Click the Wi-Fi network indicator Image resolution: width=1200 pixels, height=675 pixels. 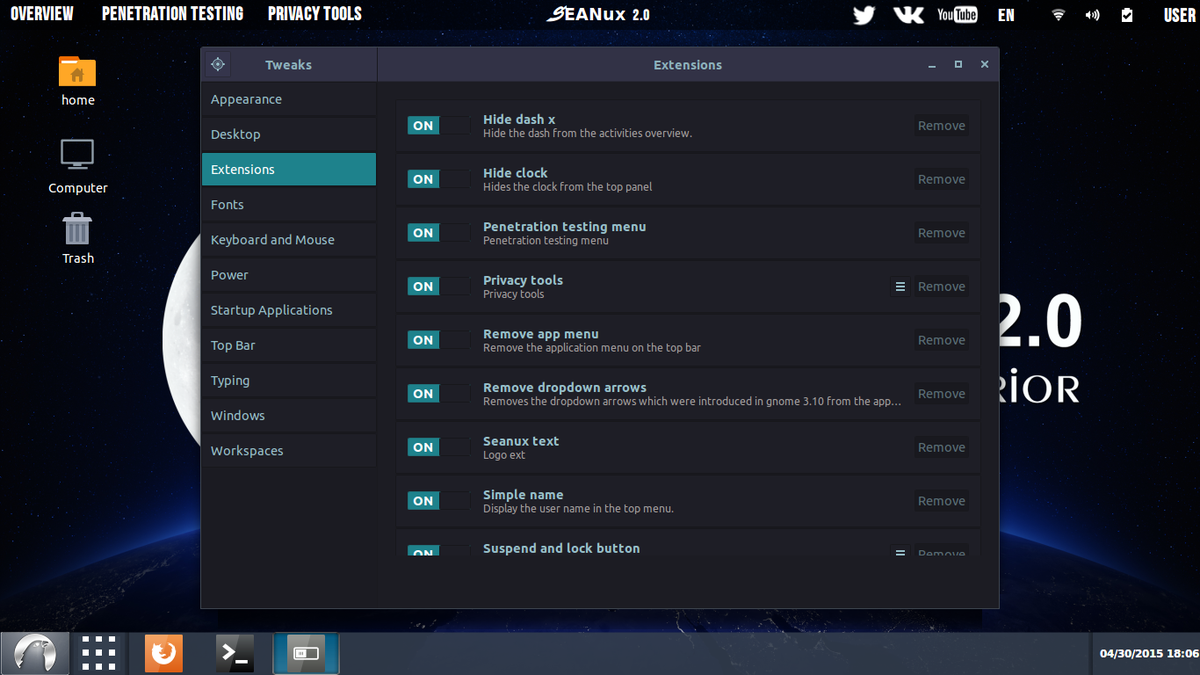pyautogui.click(x=1058, y=15)
